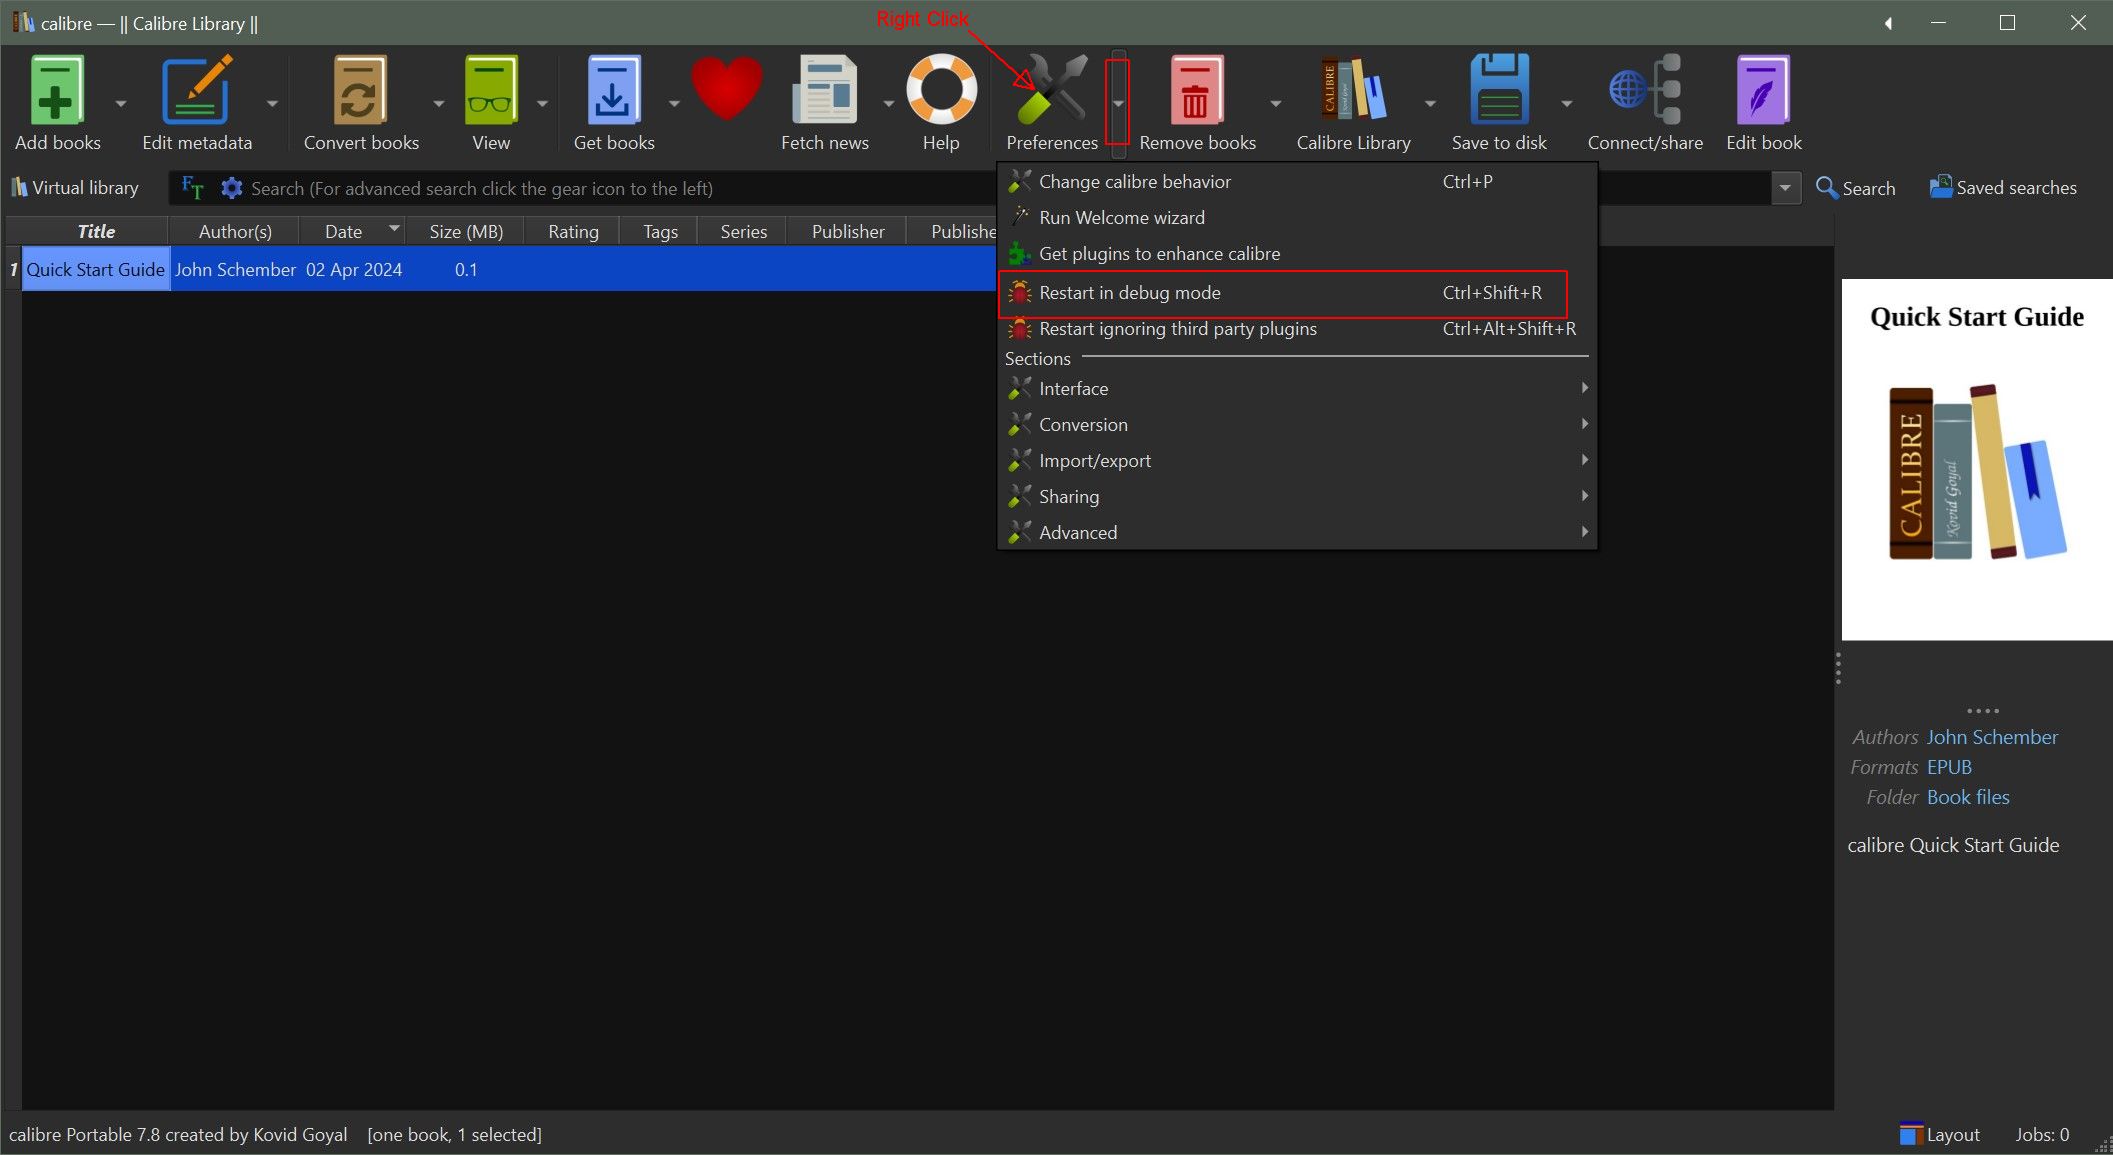Click the John Schember author link
The width and height of the screenshot is (2113, 1155).
(1991, 737)
